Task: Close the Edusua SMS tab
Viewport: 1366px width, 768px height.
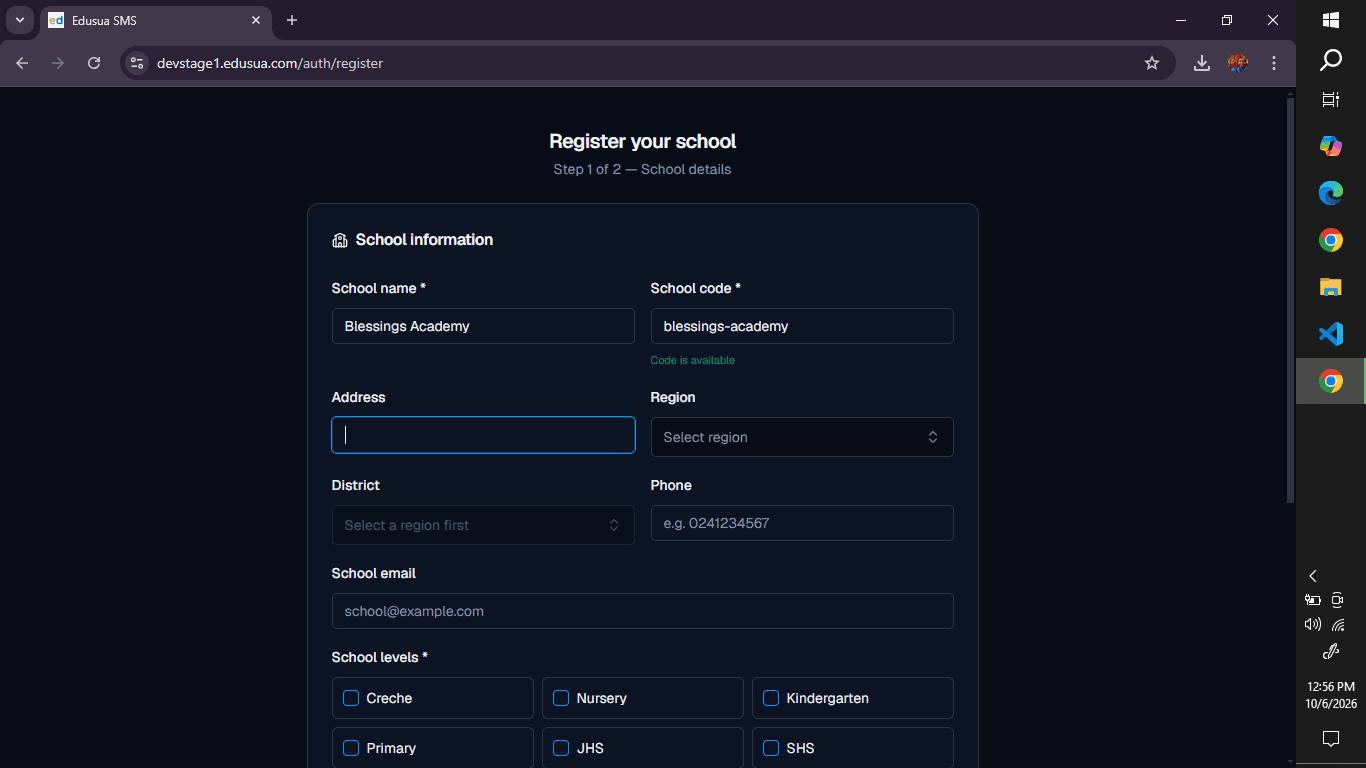Action: [x=256, y=20]
